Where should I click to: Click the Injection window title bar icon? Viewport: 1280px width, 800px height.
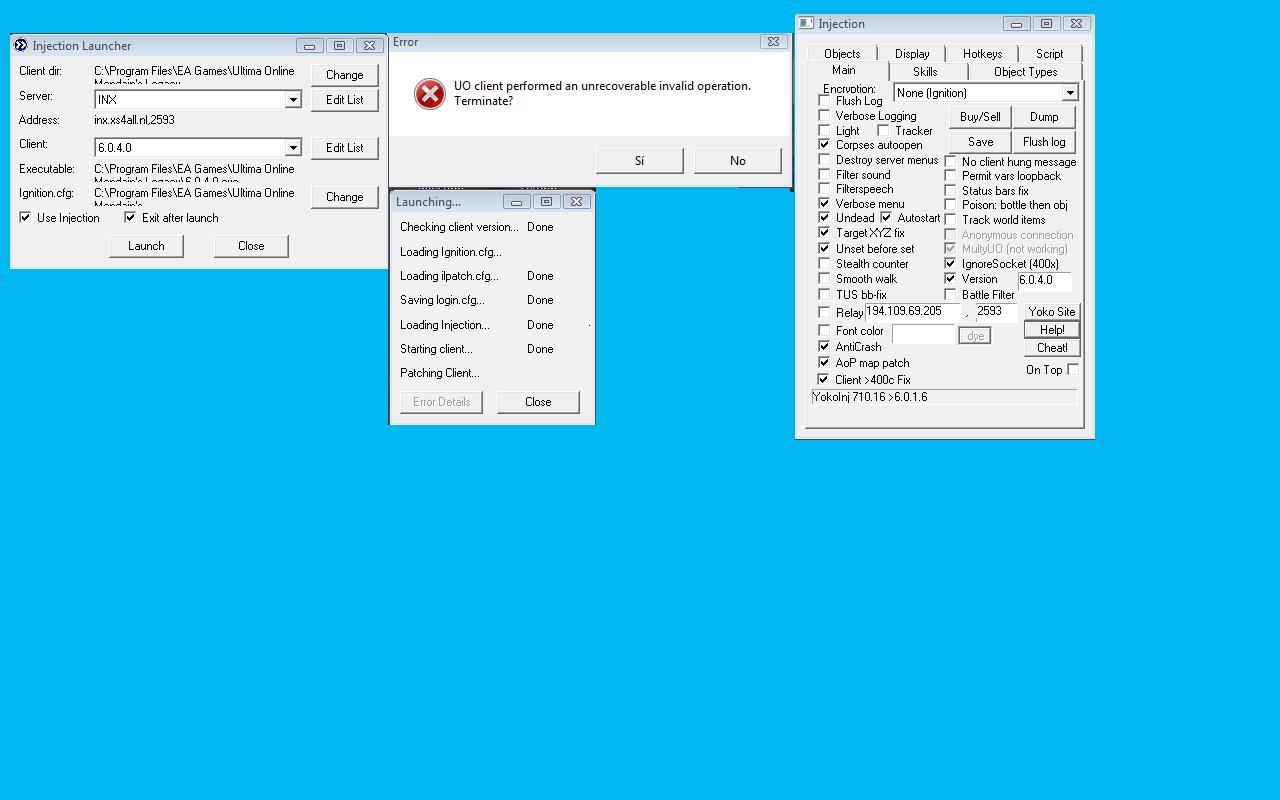[x=806, y=24]
